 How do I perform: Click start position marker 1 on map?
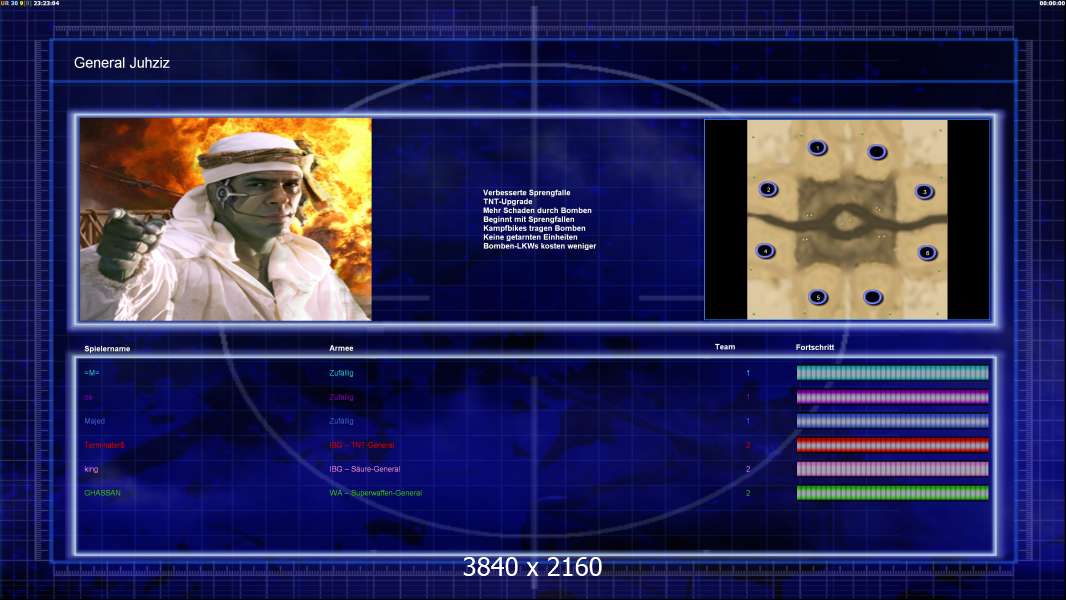(817, 147)
